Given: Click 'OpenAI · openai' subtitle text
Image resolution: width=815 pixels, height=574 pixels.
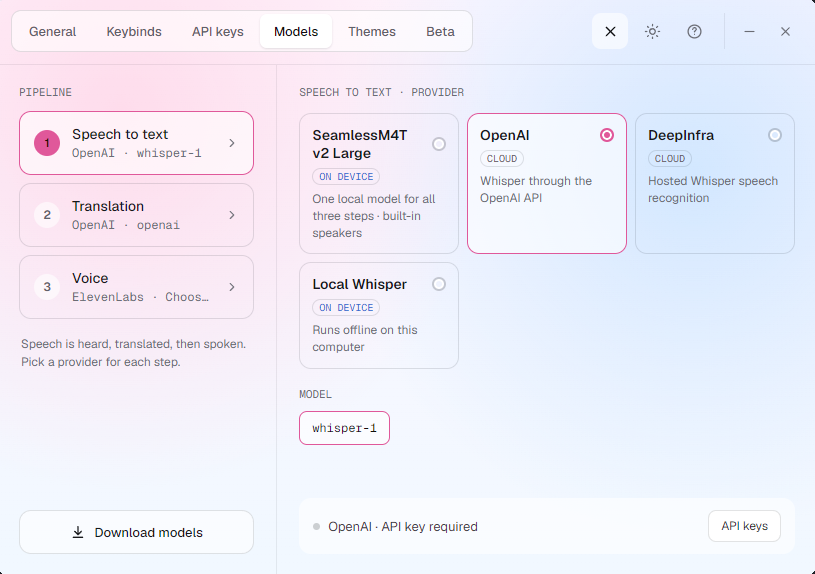Looking at the screenshot, I should 126,225.
